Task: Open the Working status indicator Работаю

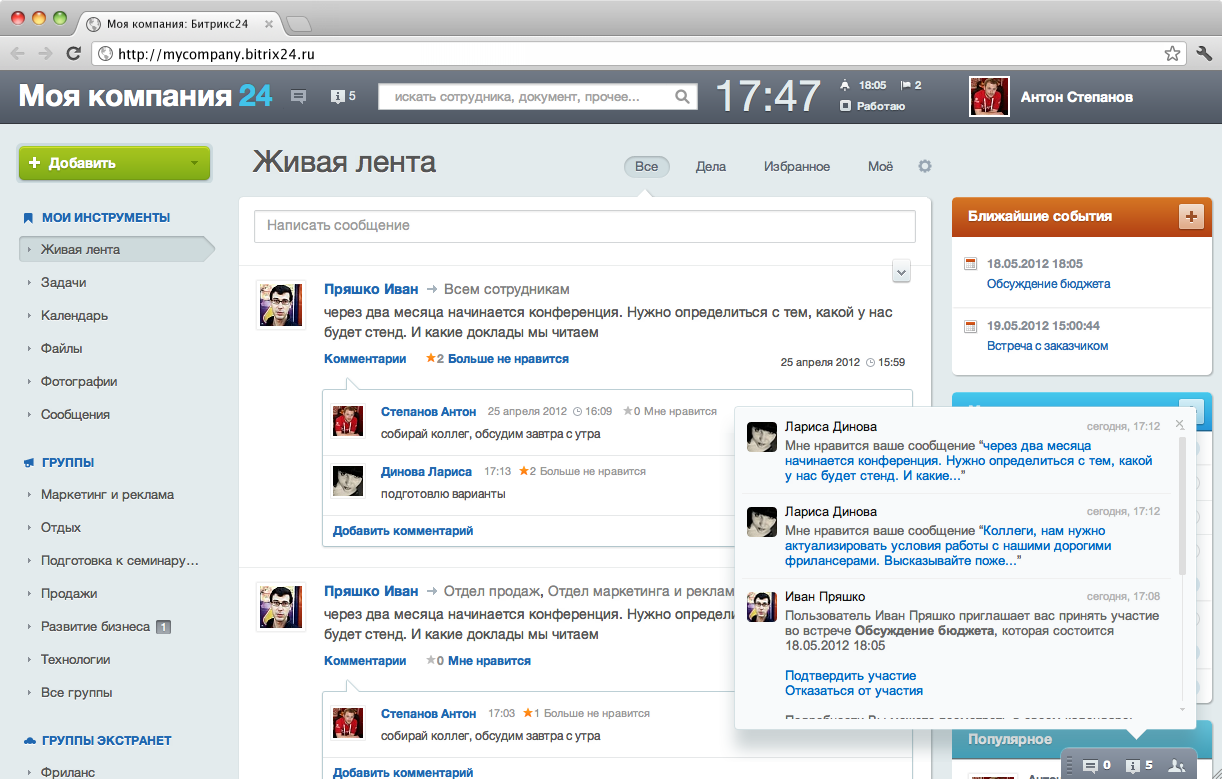Action: (x=872, y=106)
